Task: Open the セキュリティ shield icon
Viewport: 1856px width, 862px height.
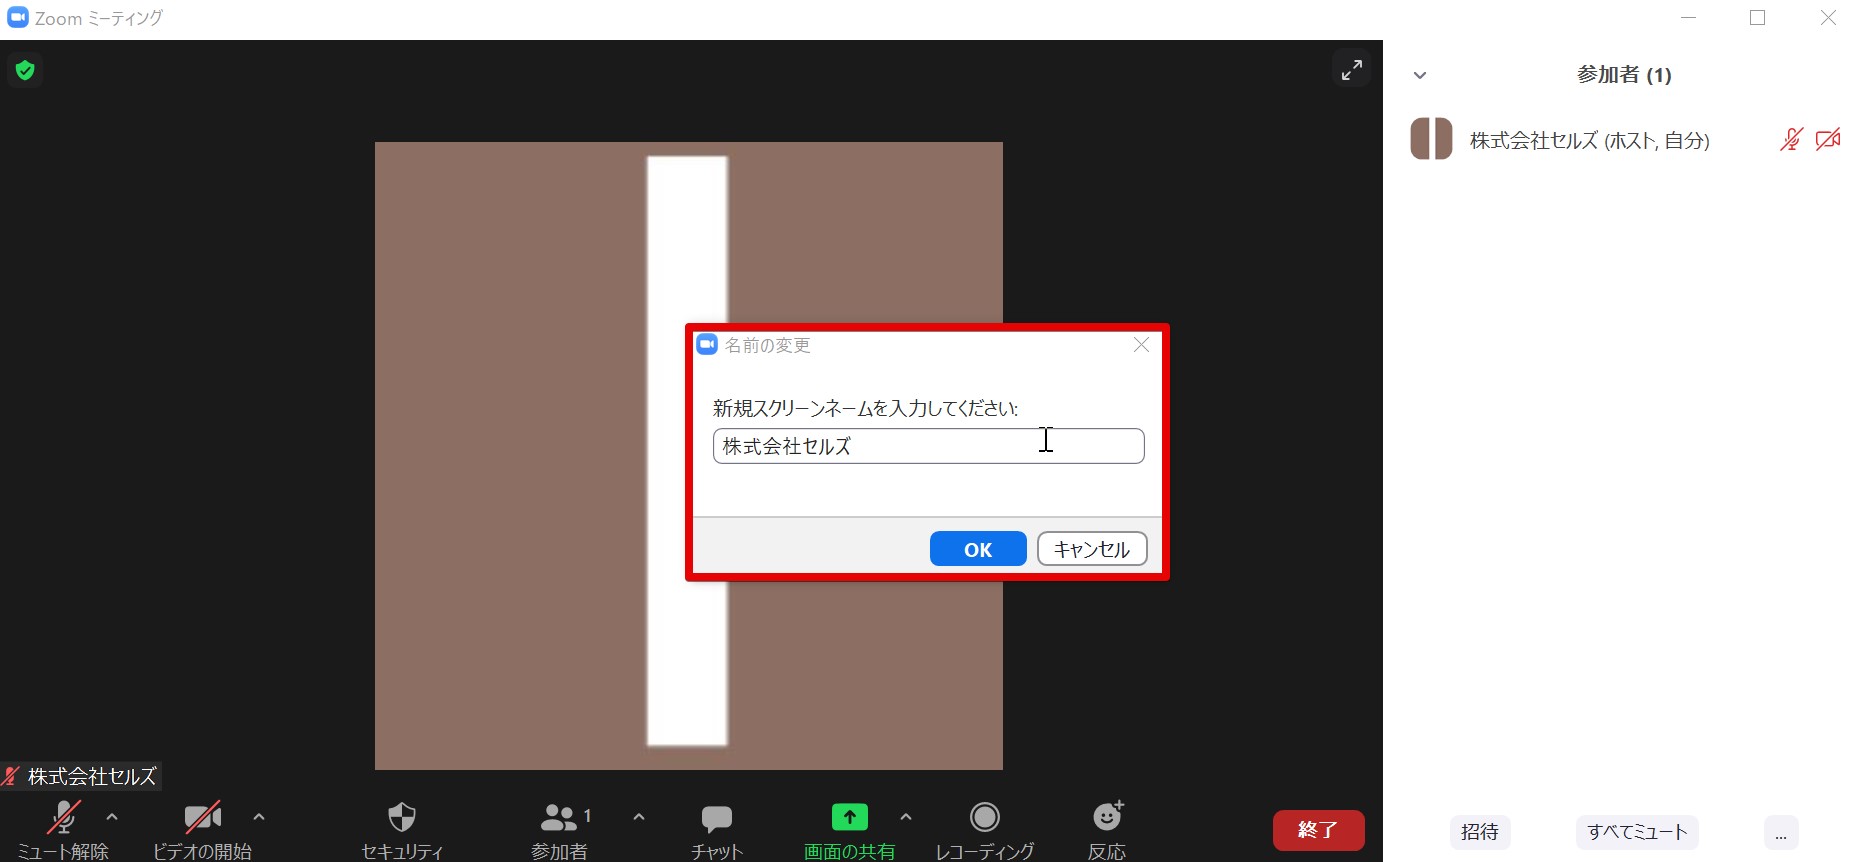Action: pyautogui.click(x=401, y=817)
